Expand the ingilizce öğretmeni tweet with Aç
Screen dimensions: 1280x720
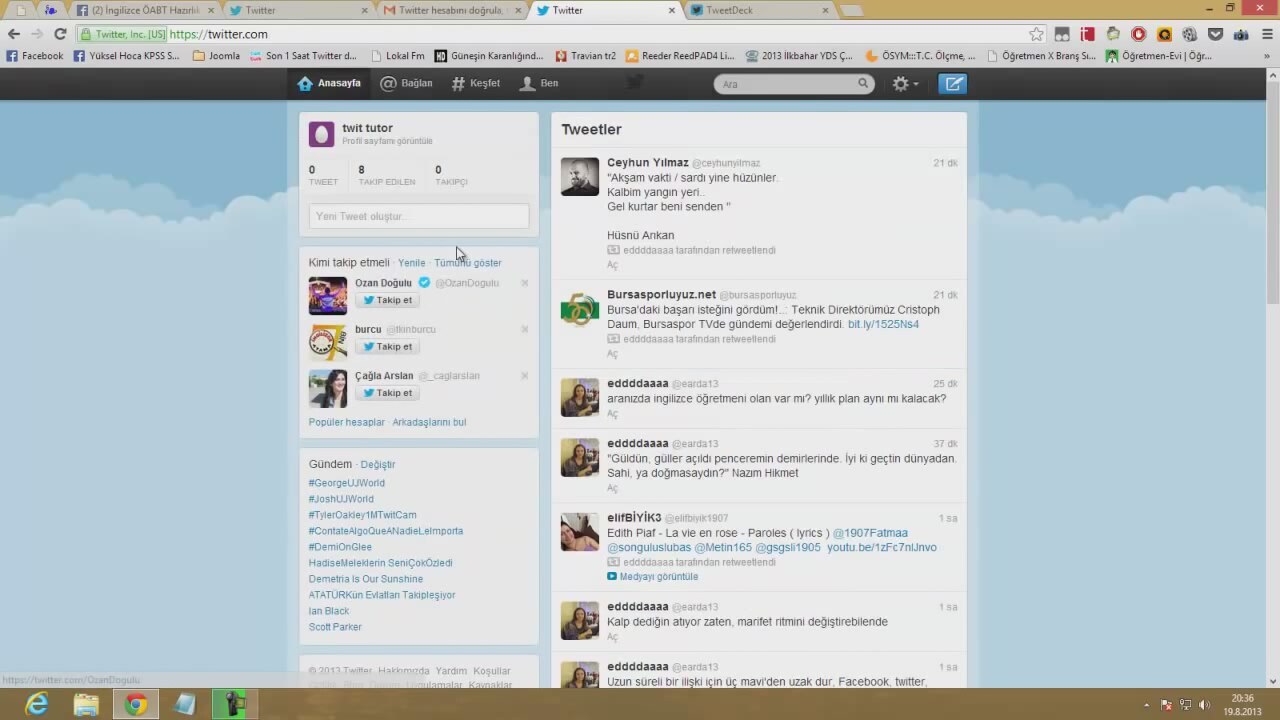point(613,414)
